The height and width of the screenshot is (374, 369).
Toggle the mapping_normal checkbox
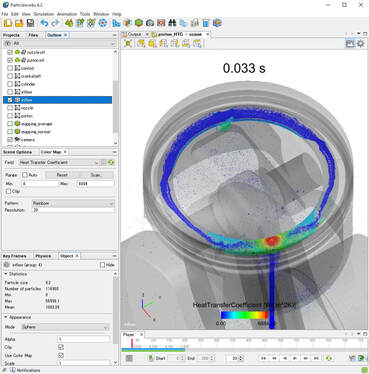pyautogui.click(x=10, y=132)
